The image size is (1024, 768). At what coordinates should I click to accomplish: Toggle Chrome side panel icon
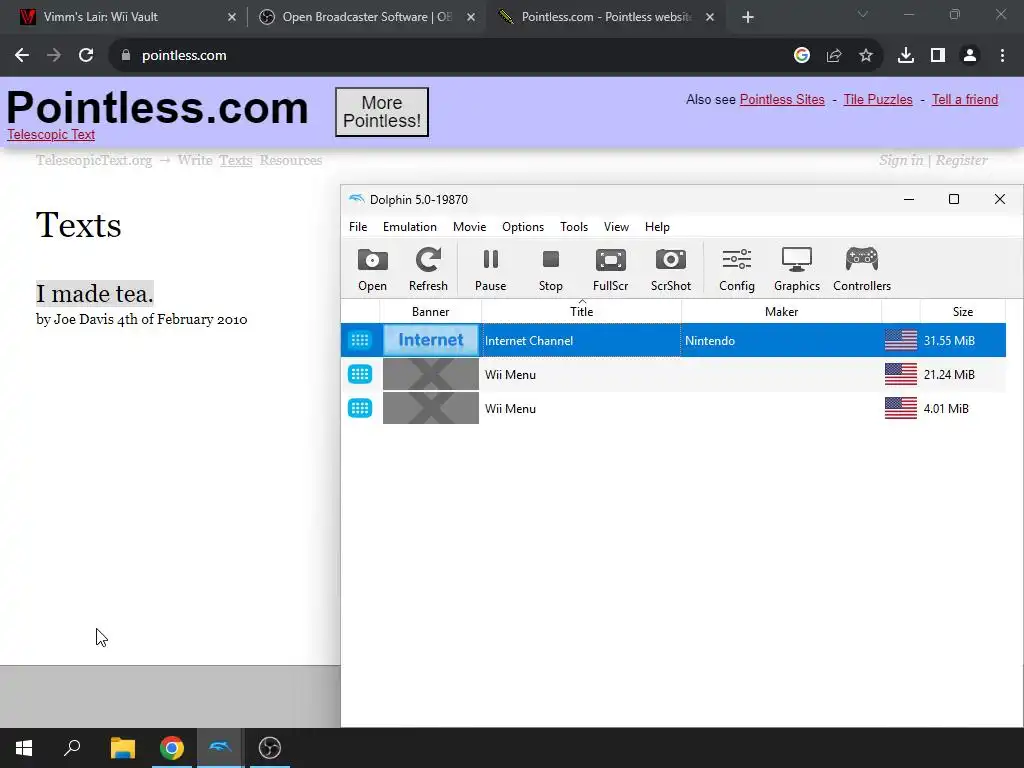point(938,56)
